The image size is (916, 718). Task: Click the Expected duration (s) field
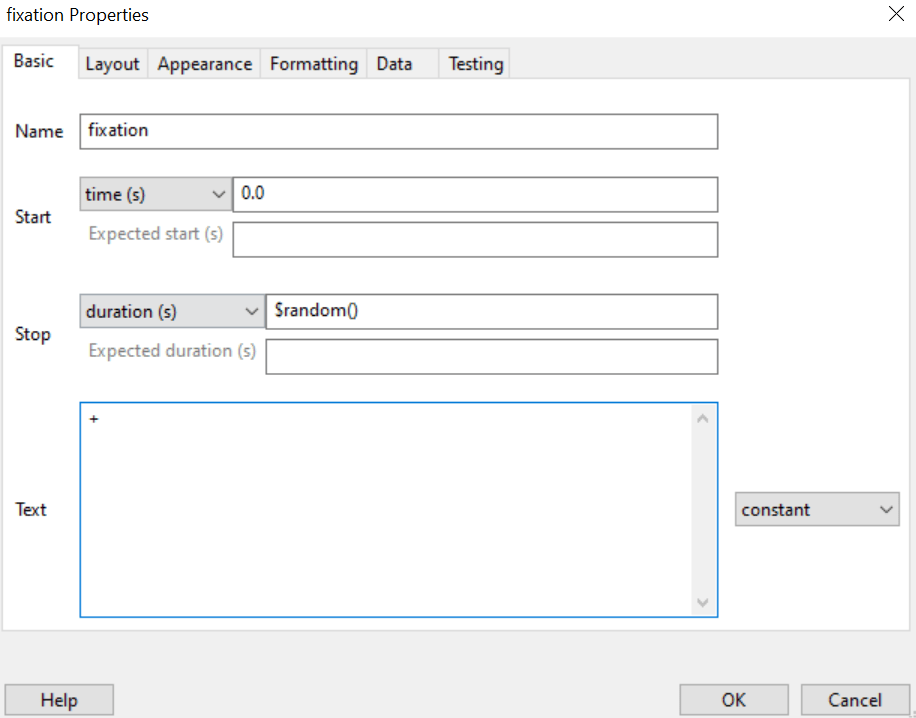coord(491,356)
